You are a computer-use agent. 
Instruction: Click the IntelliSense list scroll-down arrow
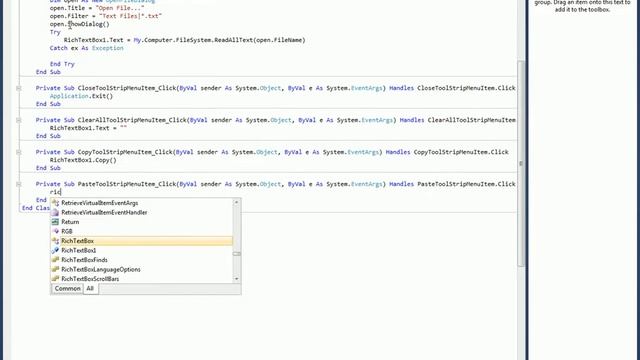[236, 279]
